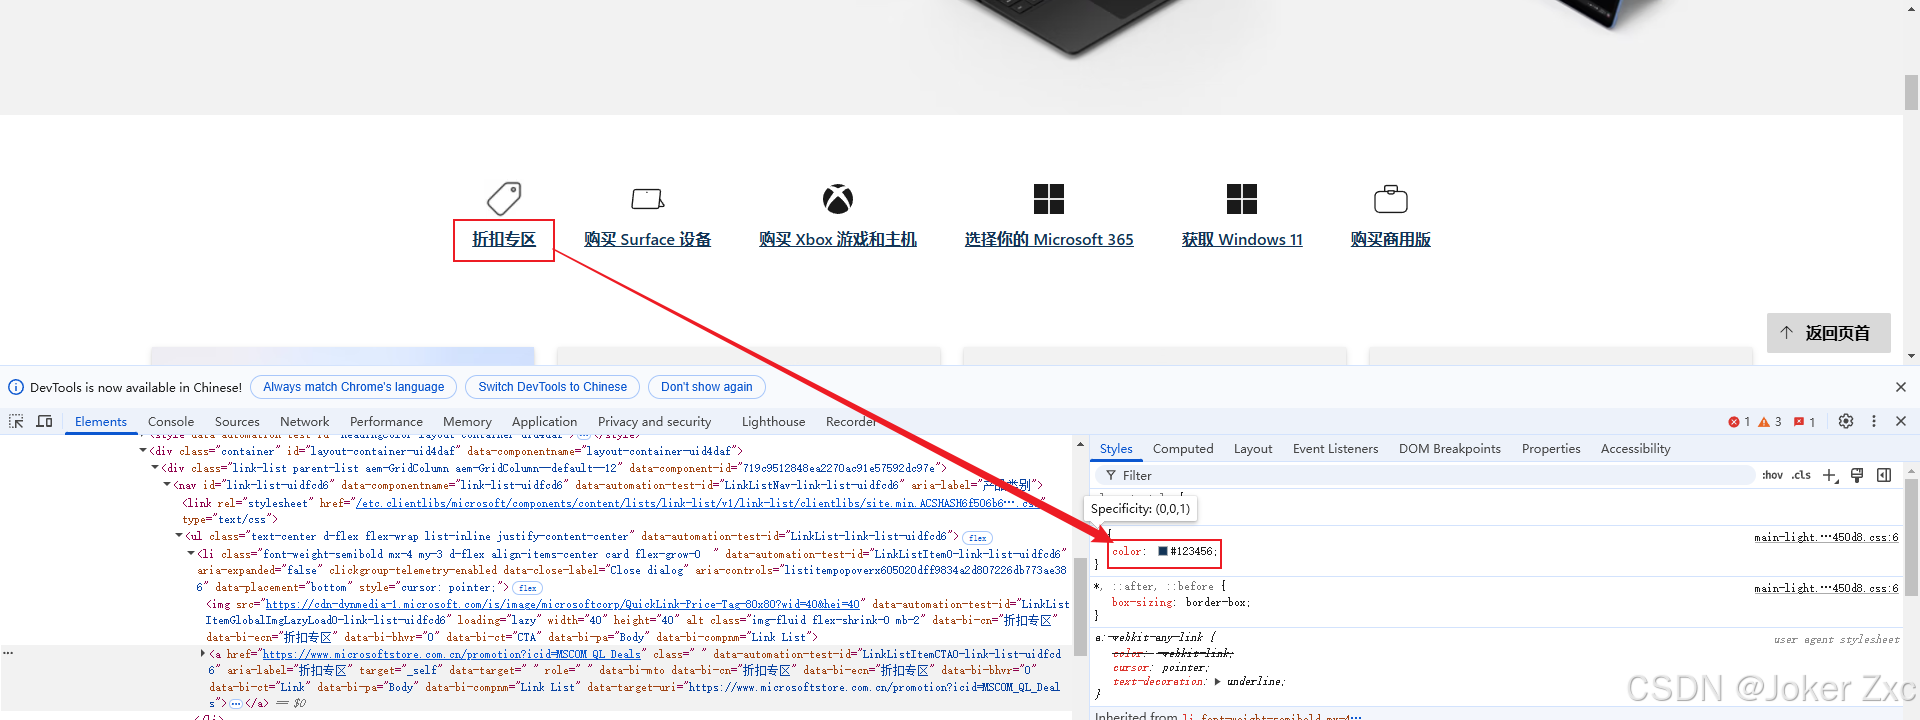Viewport: 1920px width, 720px height.
Task: Switch to the Application tab
Action: (544, 422)
